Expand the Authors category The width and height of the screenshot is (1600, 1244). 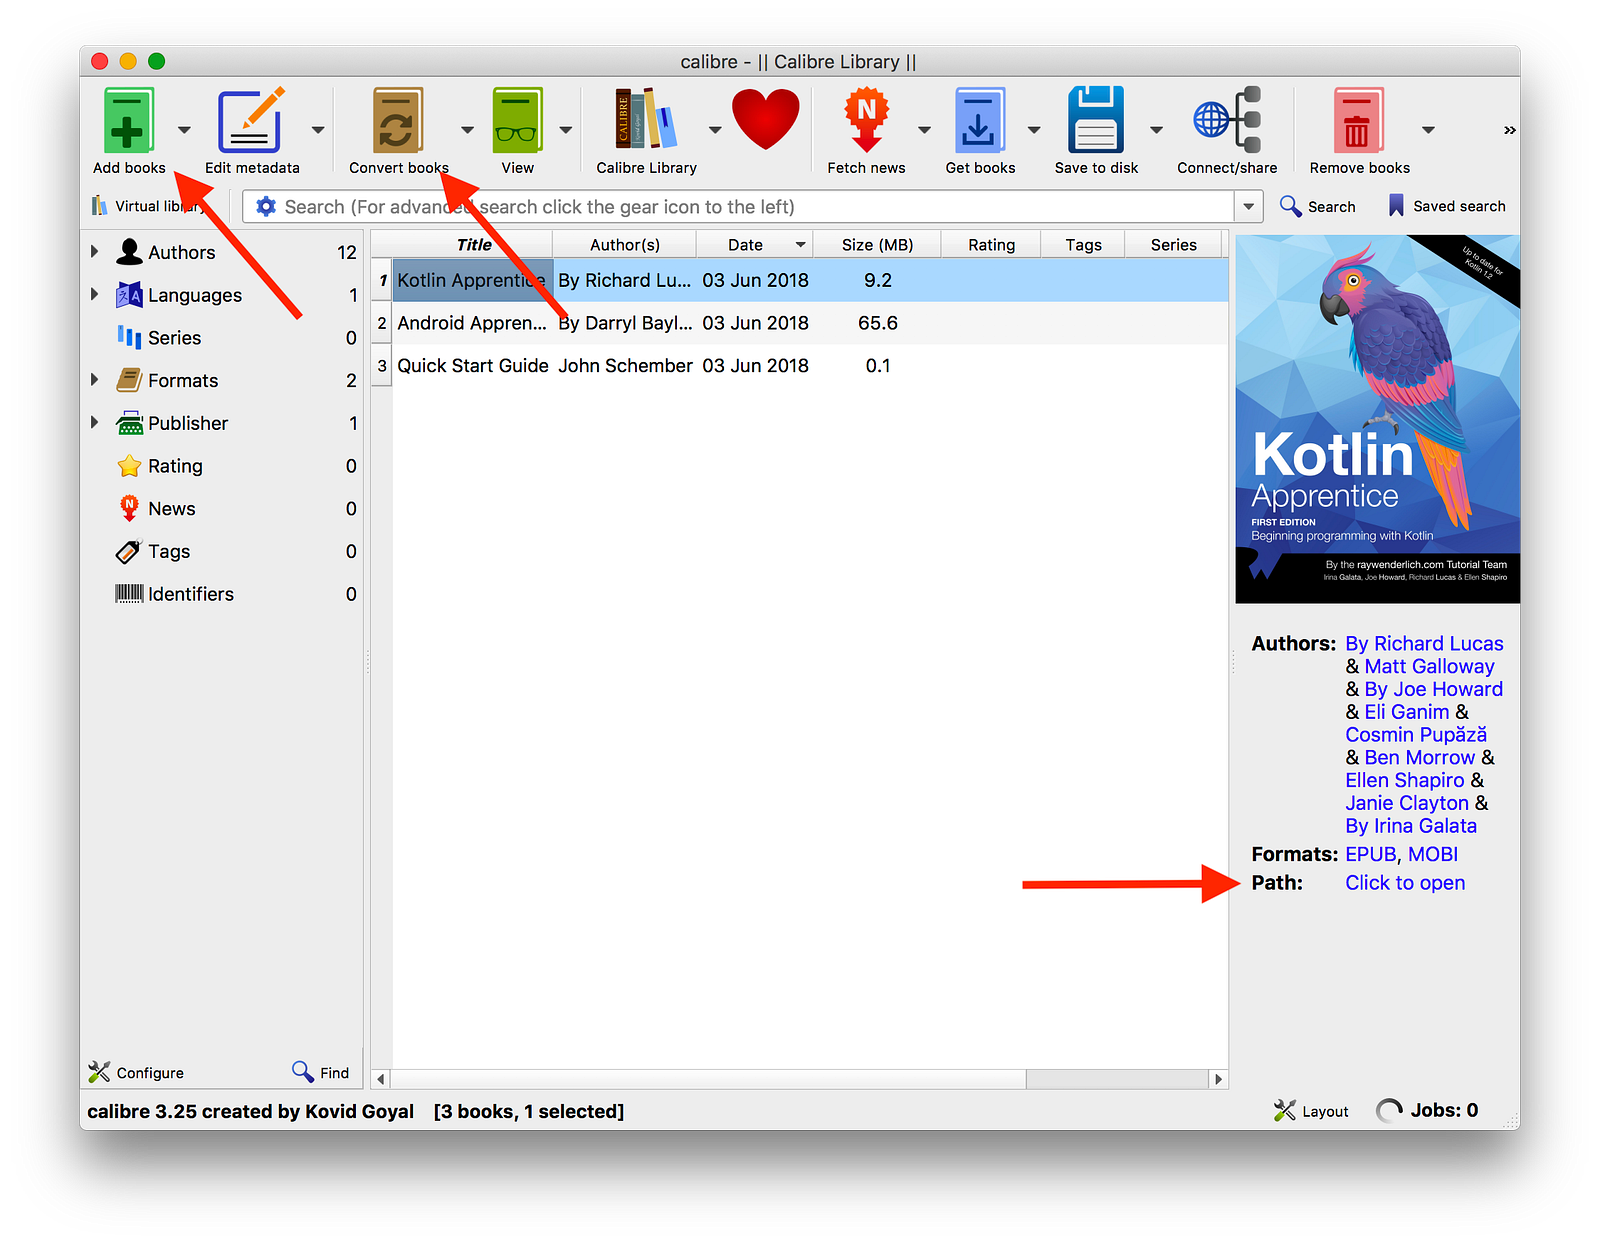[94, 252]
